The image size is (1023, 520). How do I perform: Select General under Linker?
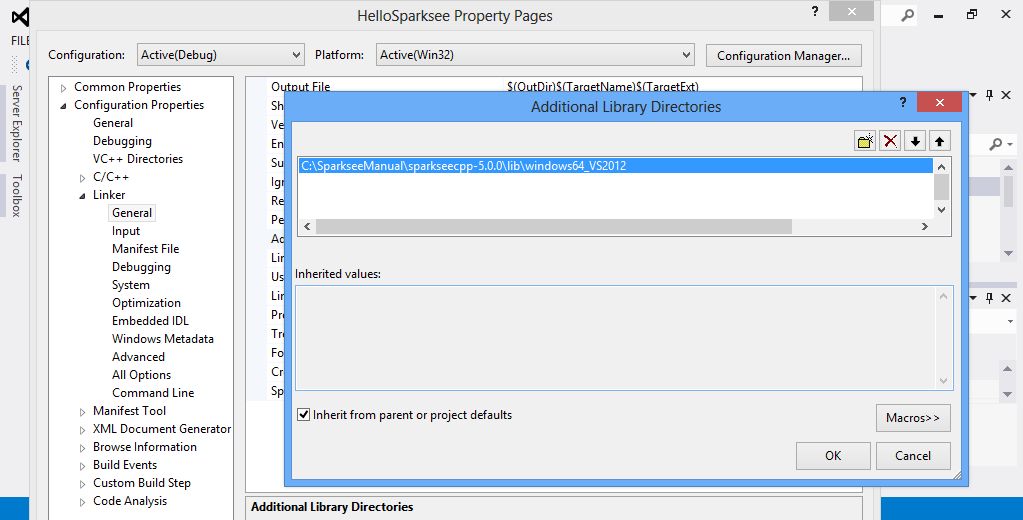[x=132, y=213]
